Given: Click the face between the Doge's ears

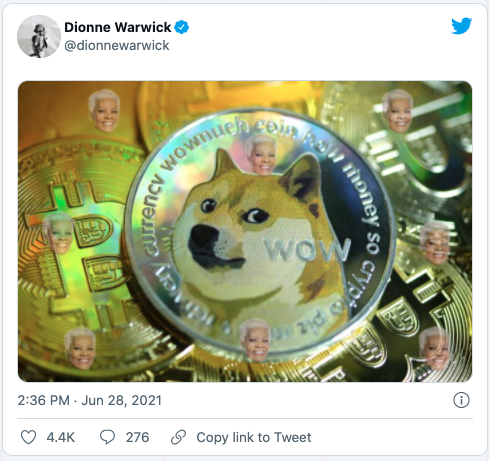Looking at the screenshot, I should [x=261, y=155].
